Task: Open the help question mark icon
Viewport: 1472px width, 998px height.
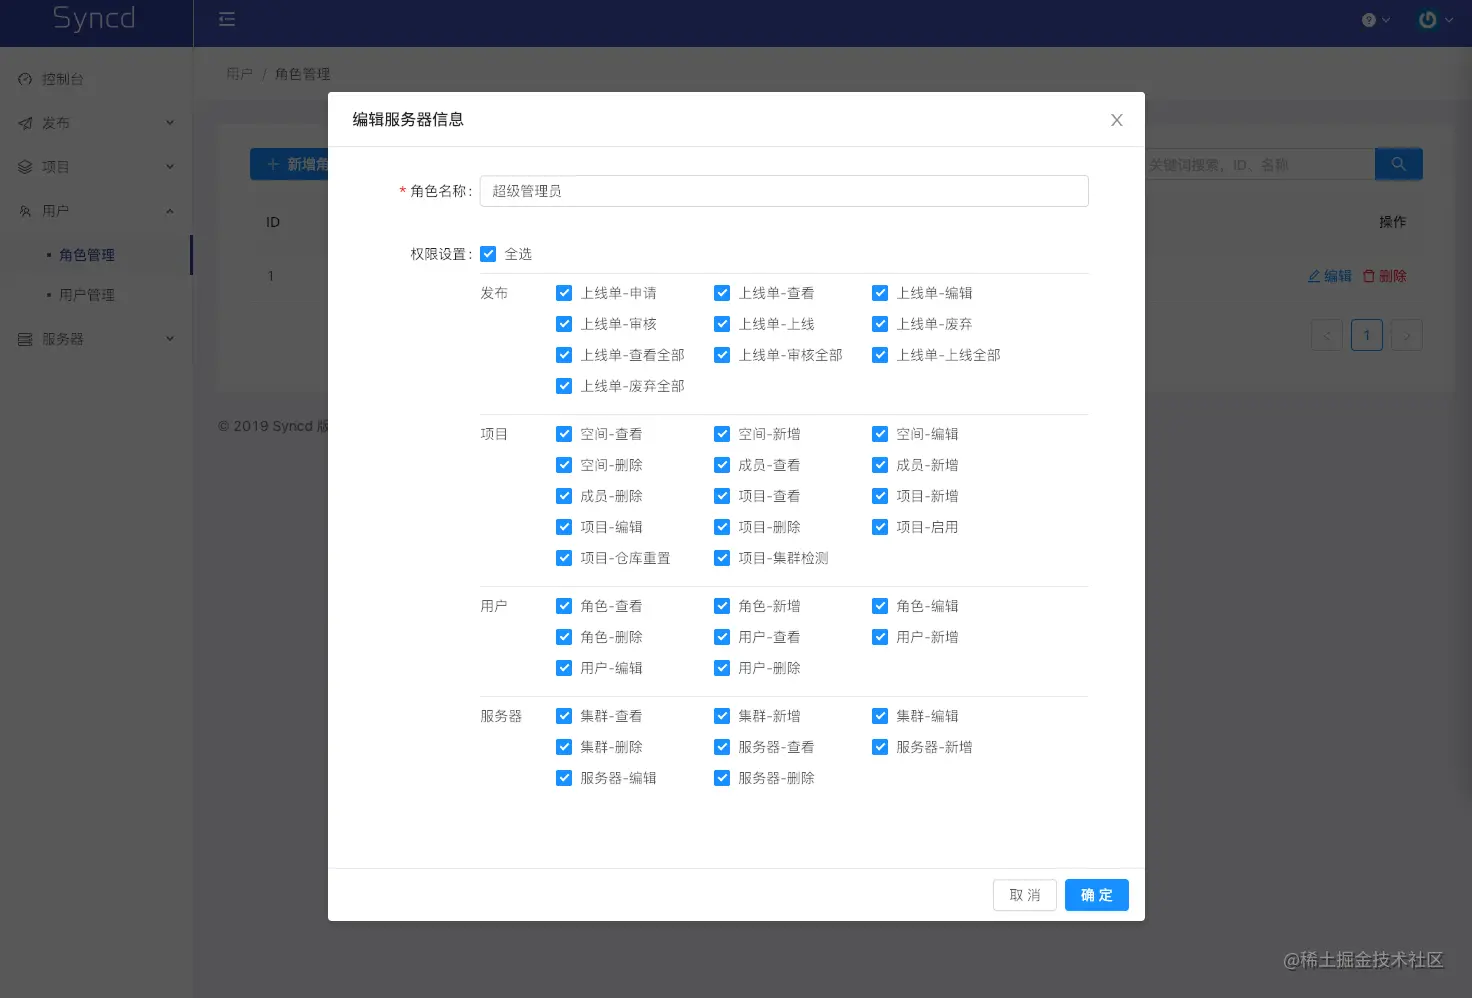Action: (x=1369, y=20)
